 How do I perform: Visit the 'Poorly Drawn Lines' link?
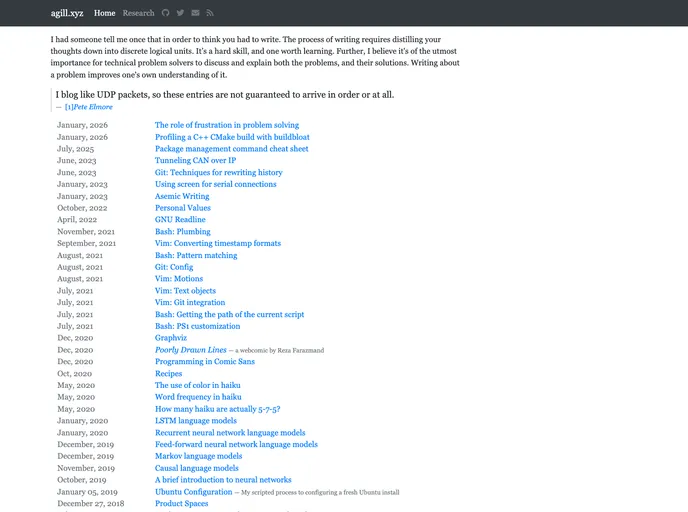(x=190, y=350)
